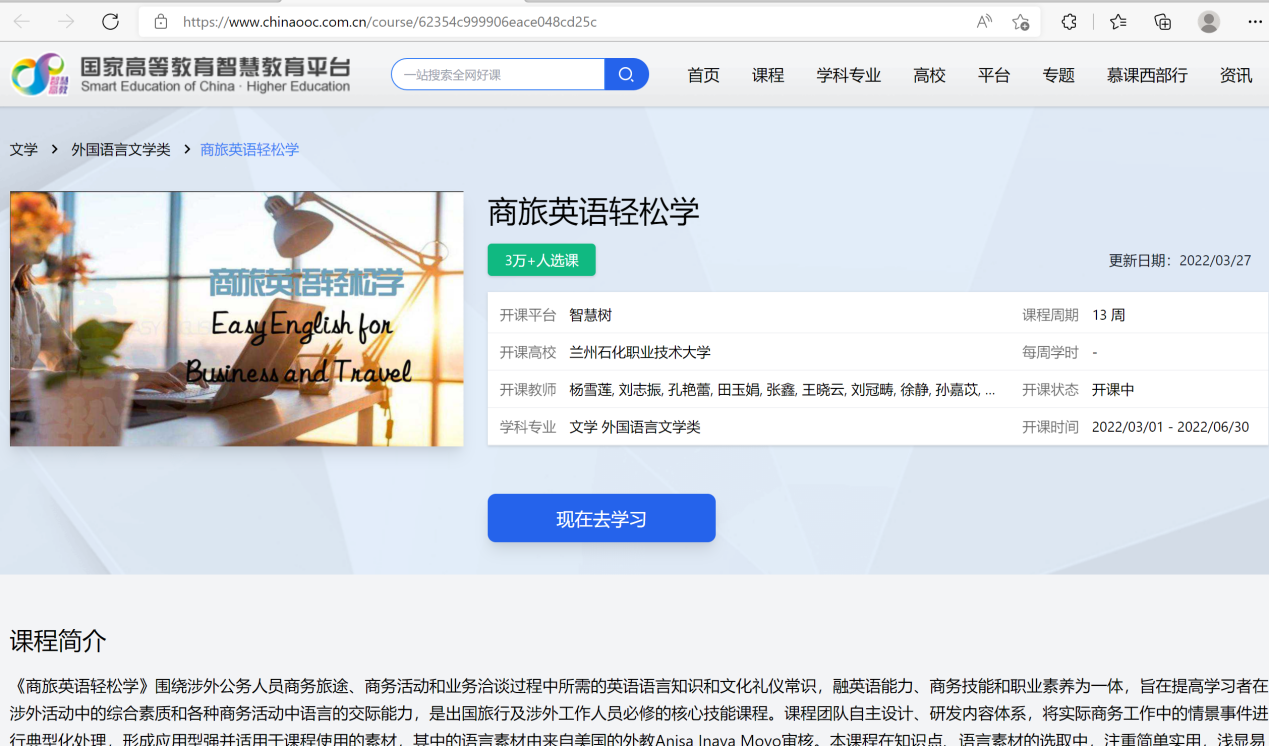Open browser settings three-dot menu
Viewport: 1269px width, 746px height.
coord(1255,22)
